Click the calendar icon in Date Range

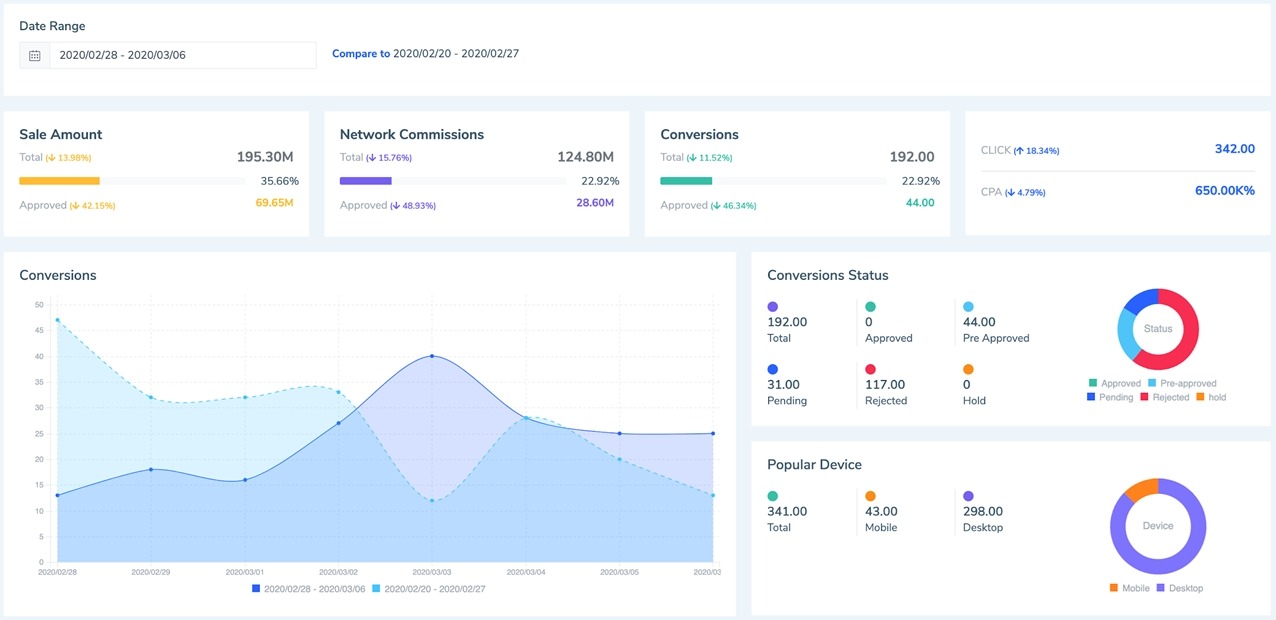[x=35, y=56]
